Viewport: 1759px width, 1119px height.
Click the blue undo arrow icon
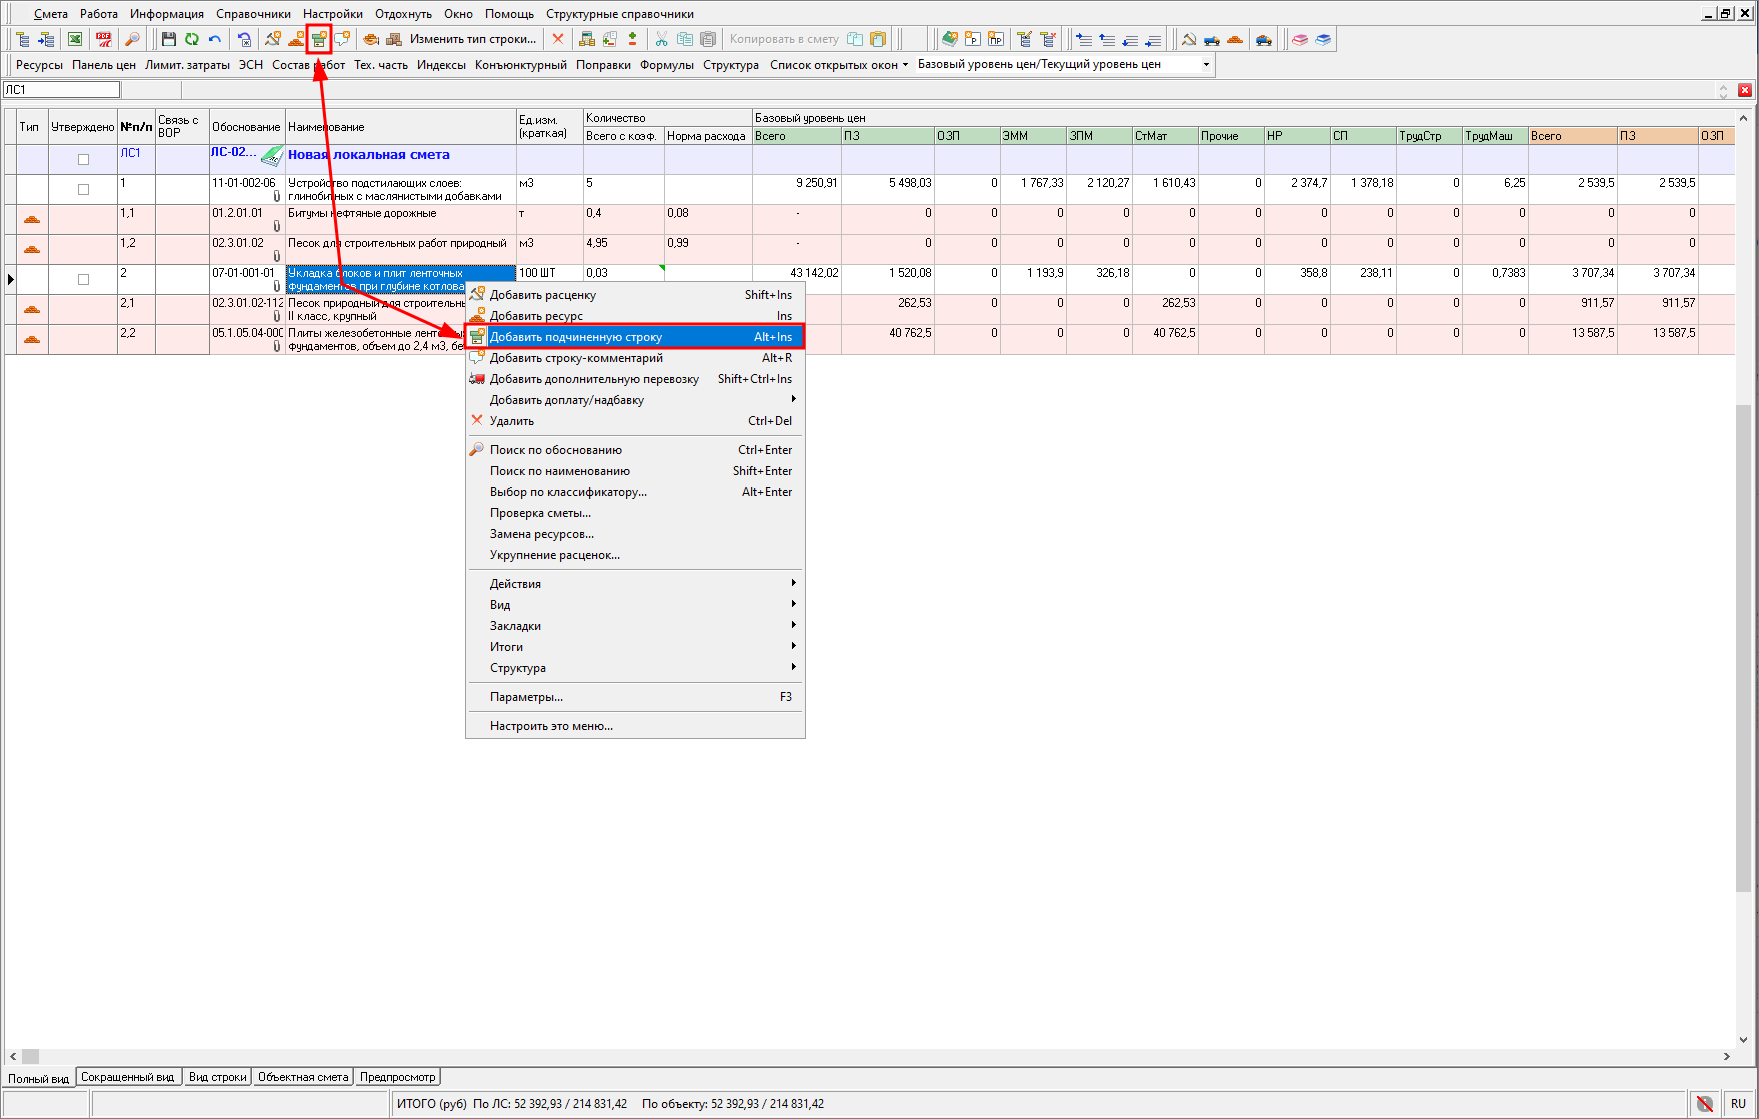[x=214, y=39]
